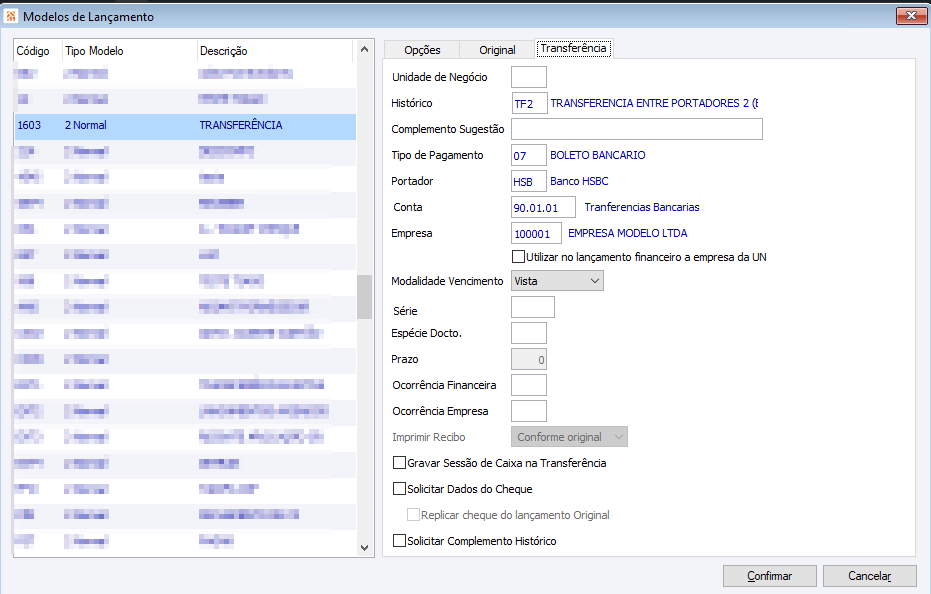Click the Portador field containing HSB
Viewport: 931px width, 594px height.
528,181
